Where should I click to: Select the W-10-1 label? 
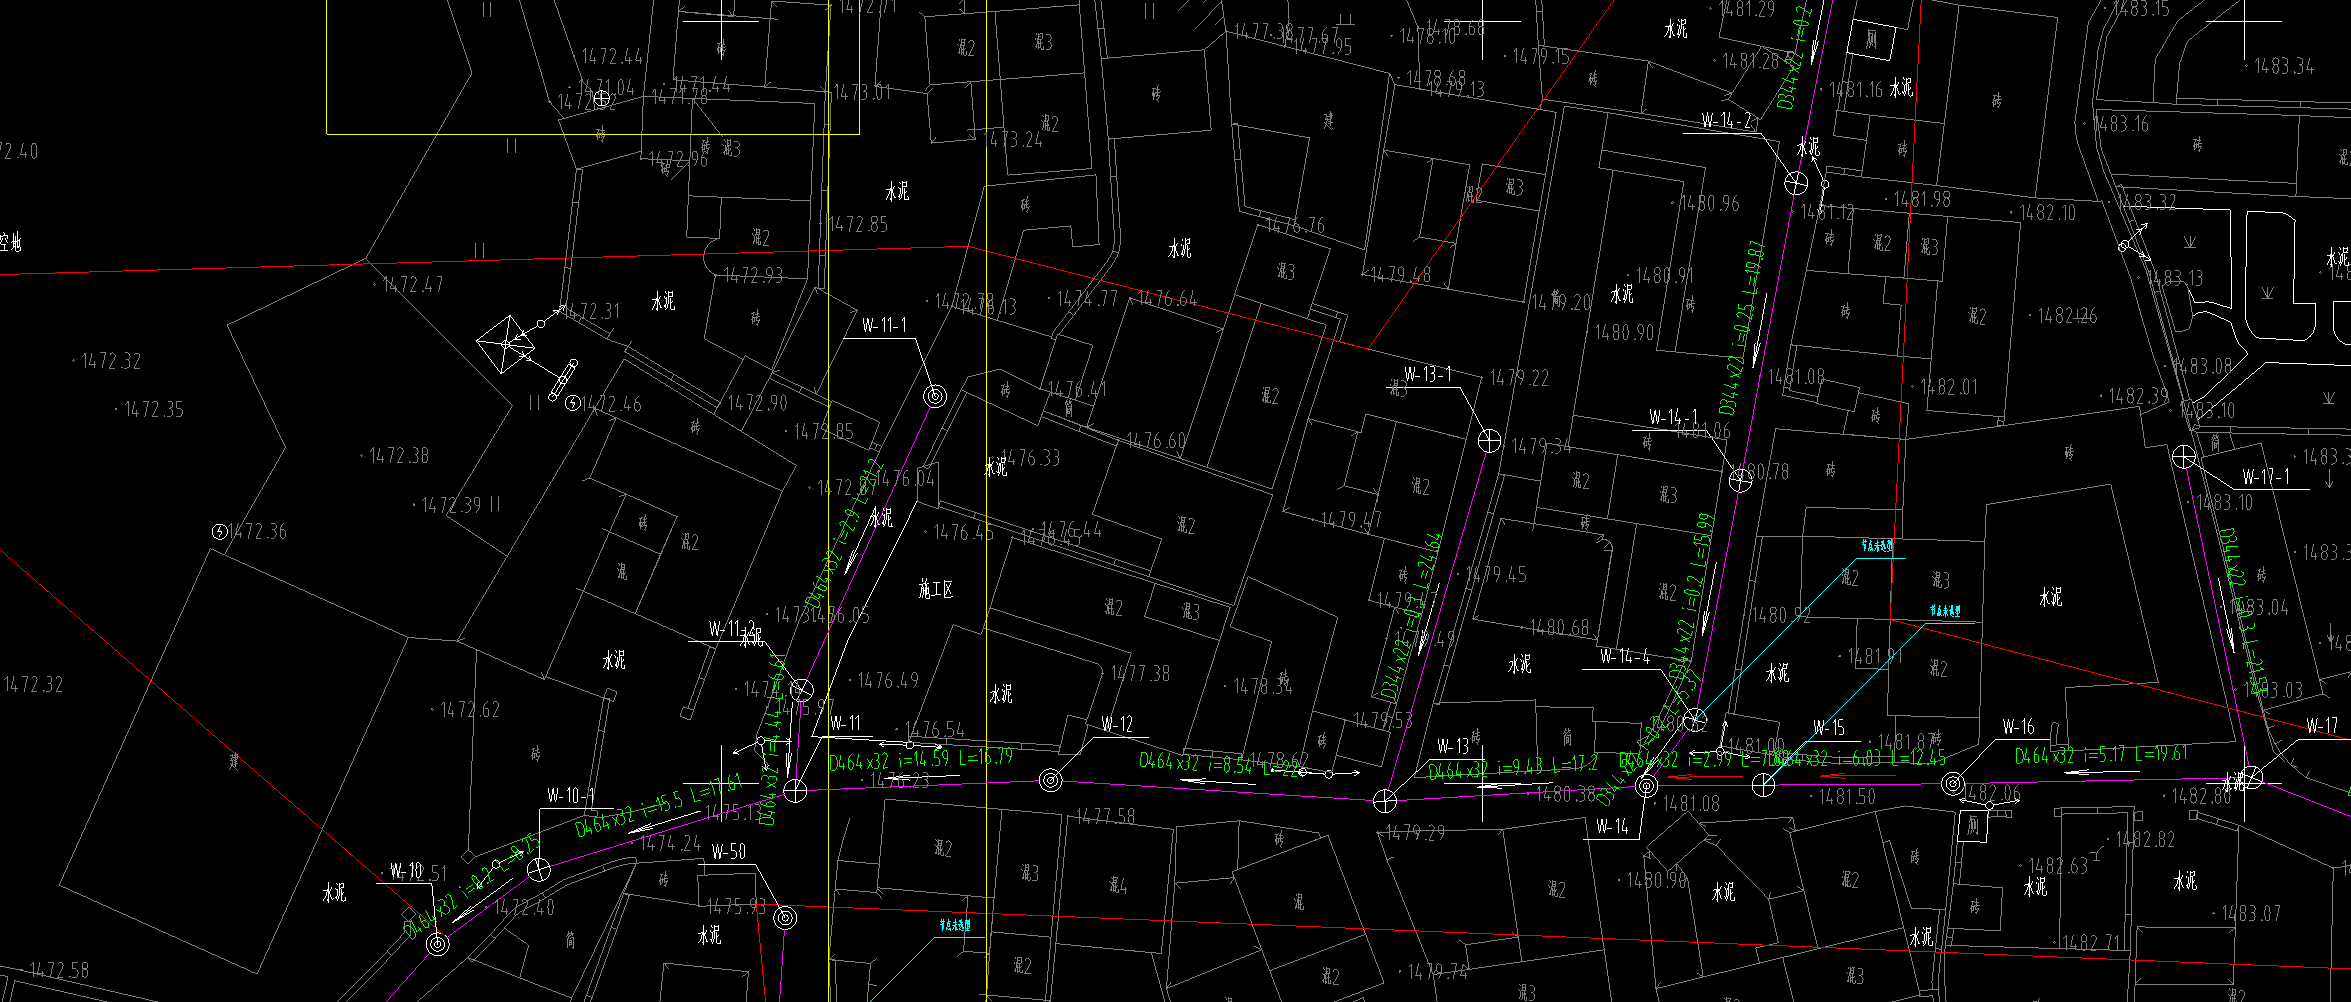point(571,796)
